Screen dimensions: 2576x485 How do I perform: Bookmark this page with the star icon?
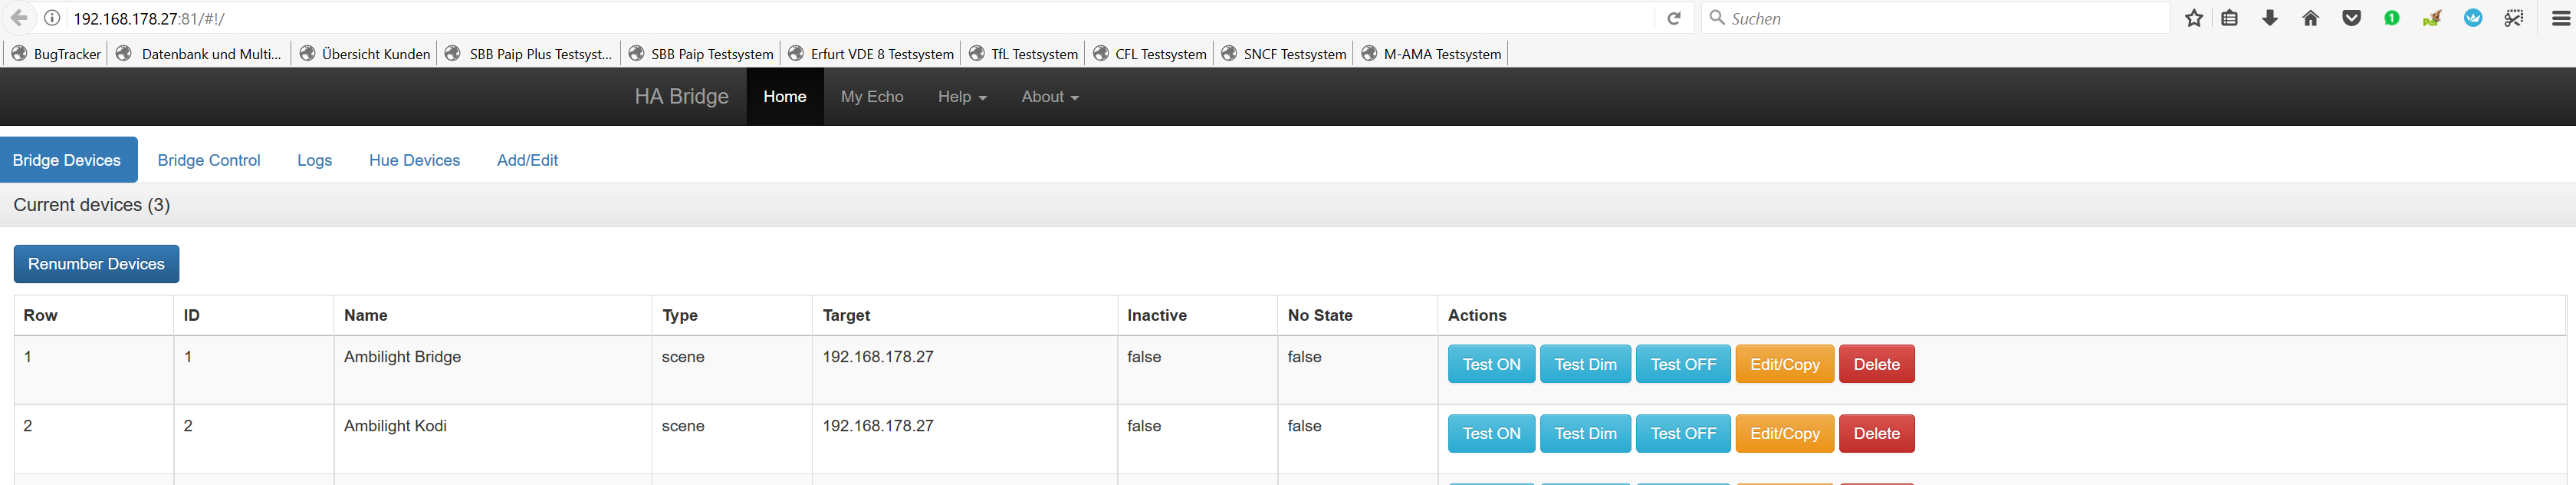point(2193,18)
